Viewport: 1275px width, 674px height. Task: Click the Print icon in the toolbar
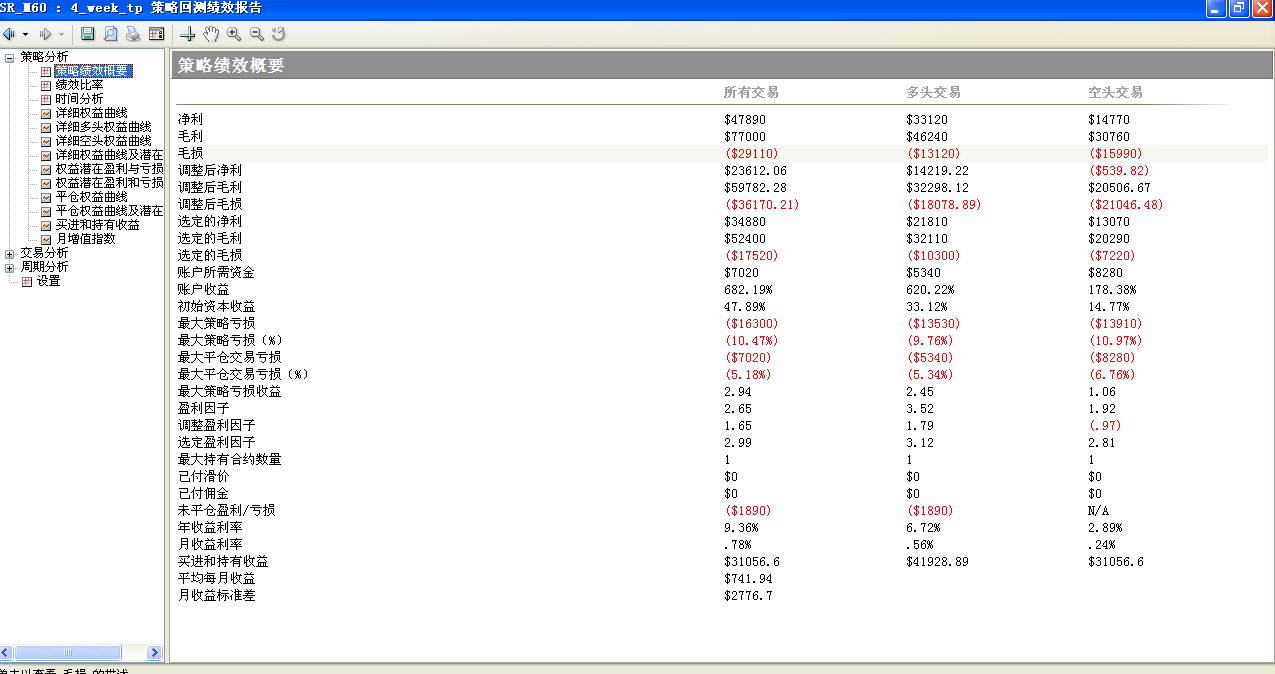132,34
